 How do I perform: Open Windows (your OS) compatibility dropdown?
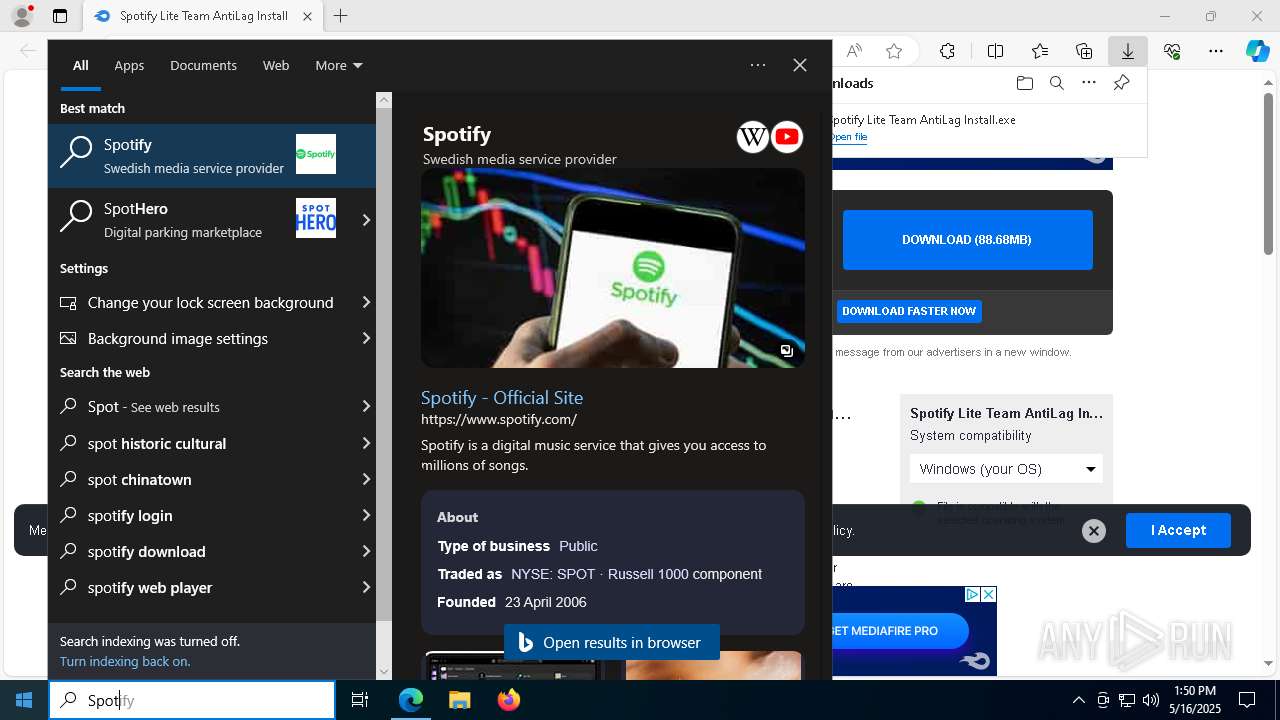pos(1006,469)
